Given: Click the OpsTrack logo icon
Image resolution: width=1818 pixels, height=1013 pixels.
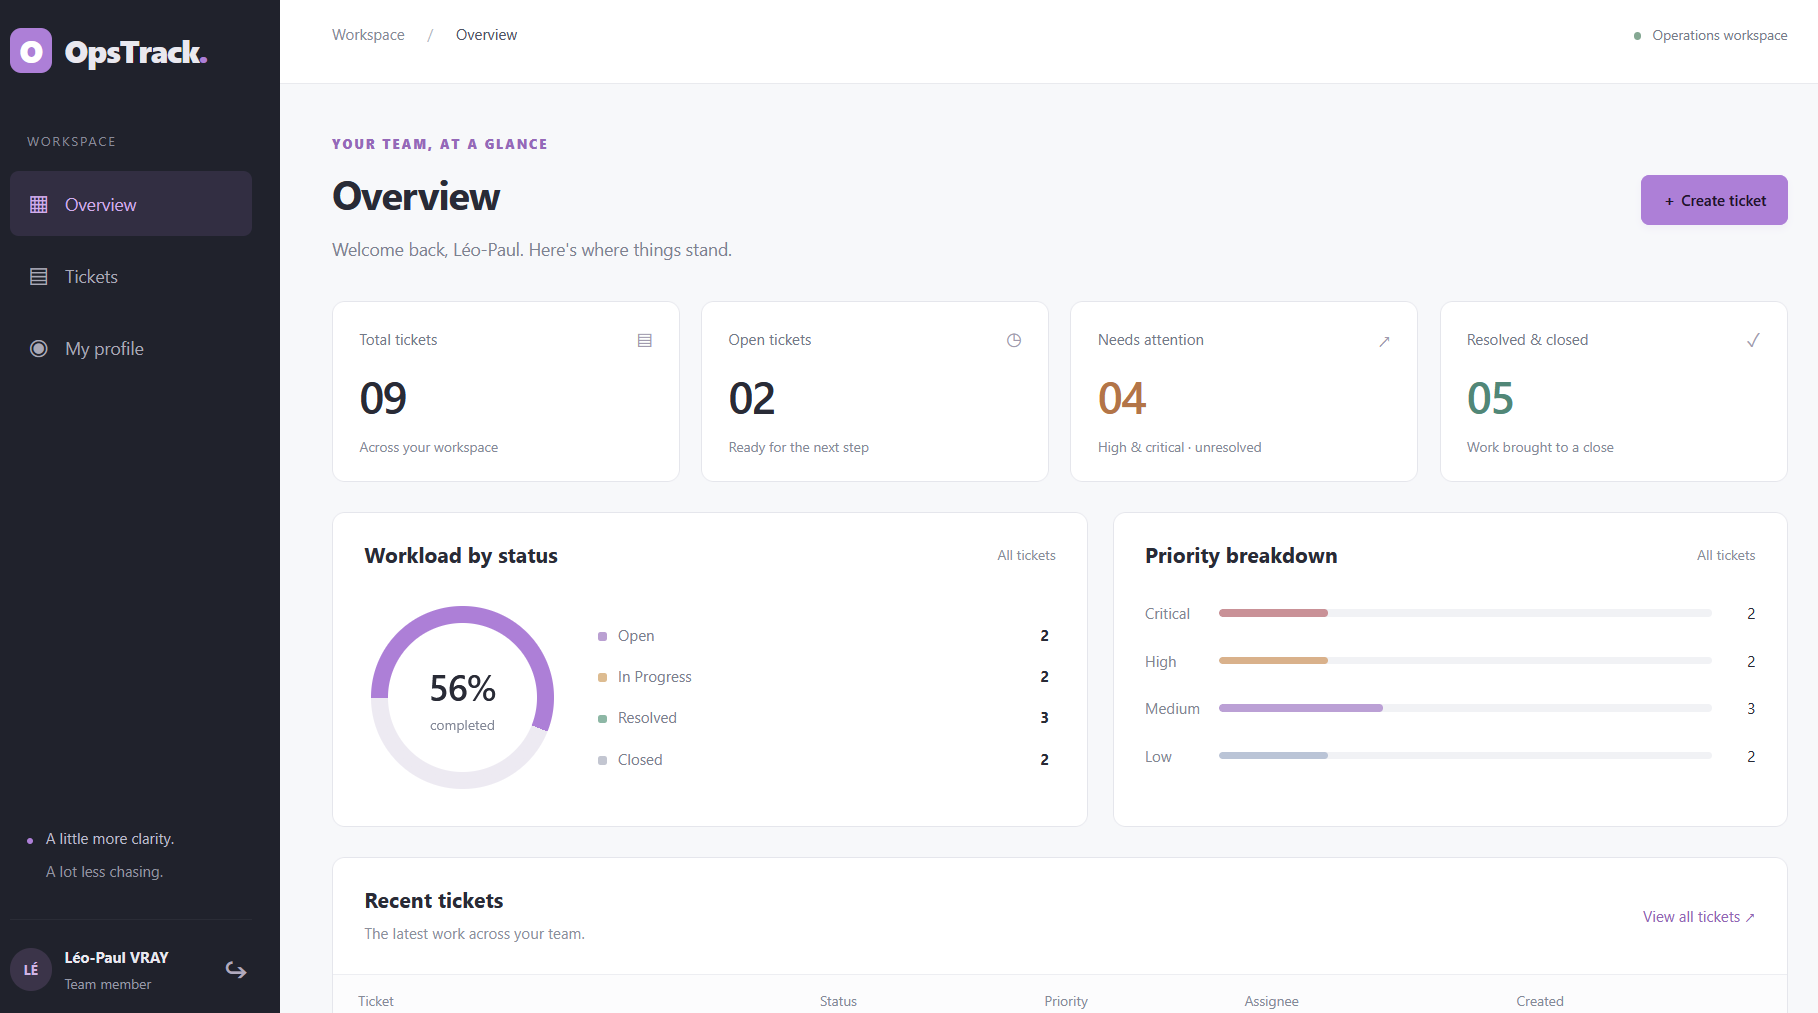Looking at the screenshot, I should pyautogui.click(x=31, y=51).
